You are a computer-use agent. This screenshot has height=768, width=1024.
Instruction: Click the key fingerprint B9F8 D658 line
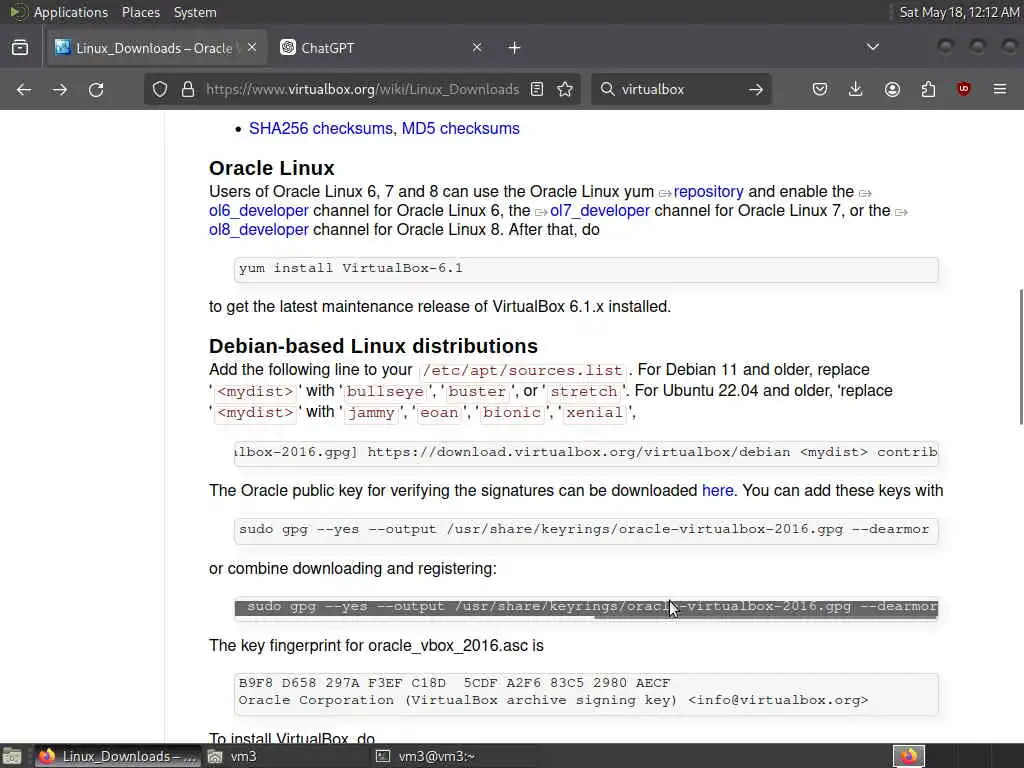tap(454, 683)
